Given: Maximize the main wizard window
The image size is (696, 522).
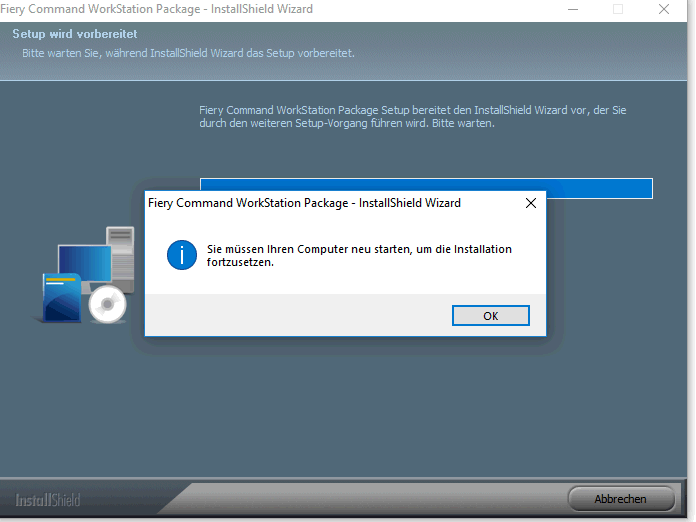Looking at the screenshot, I should pos(618,9).
